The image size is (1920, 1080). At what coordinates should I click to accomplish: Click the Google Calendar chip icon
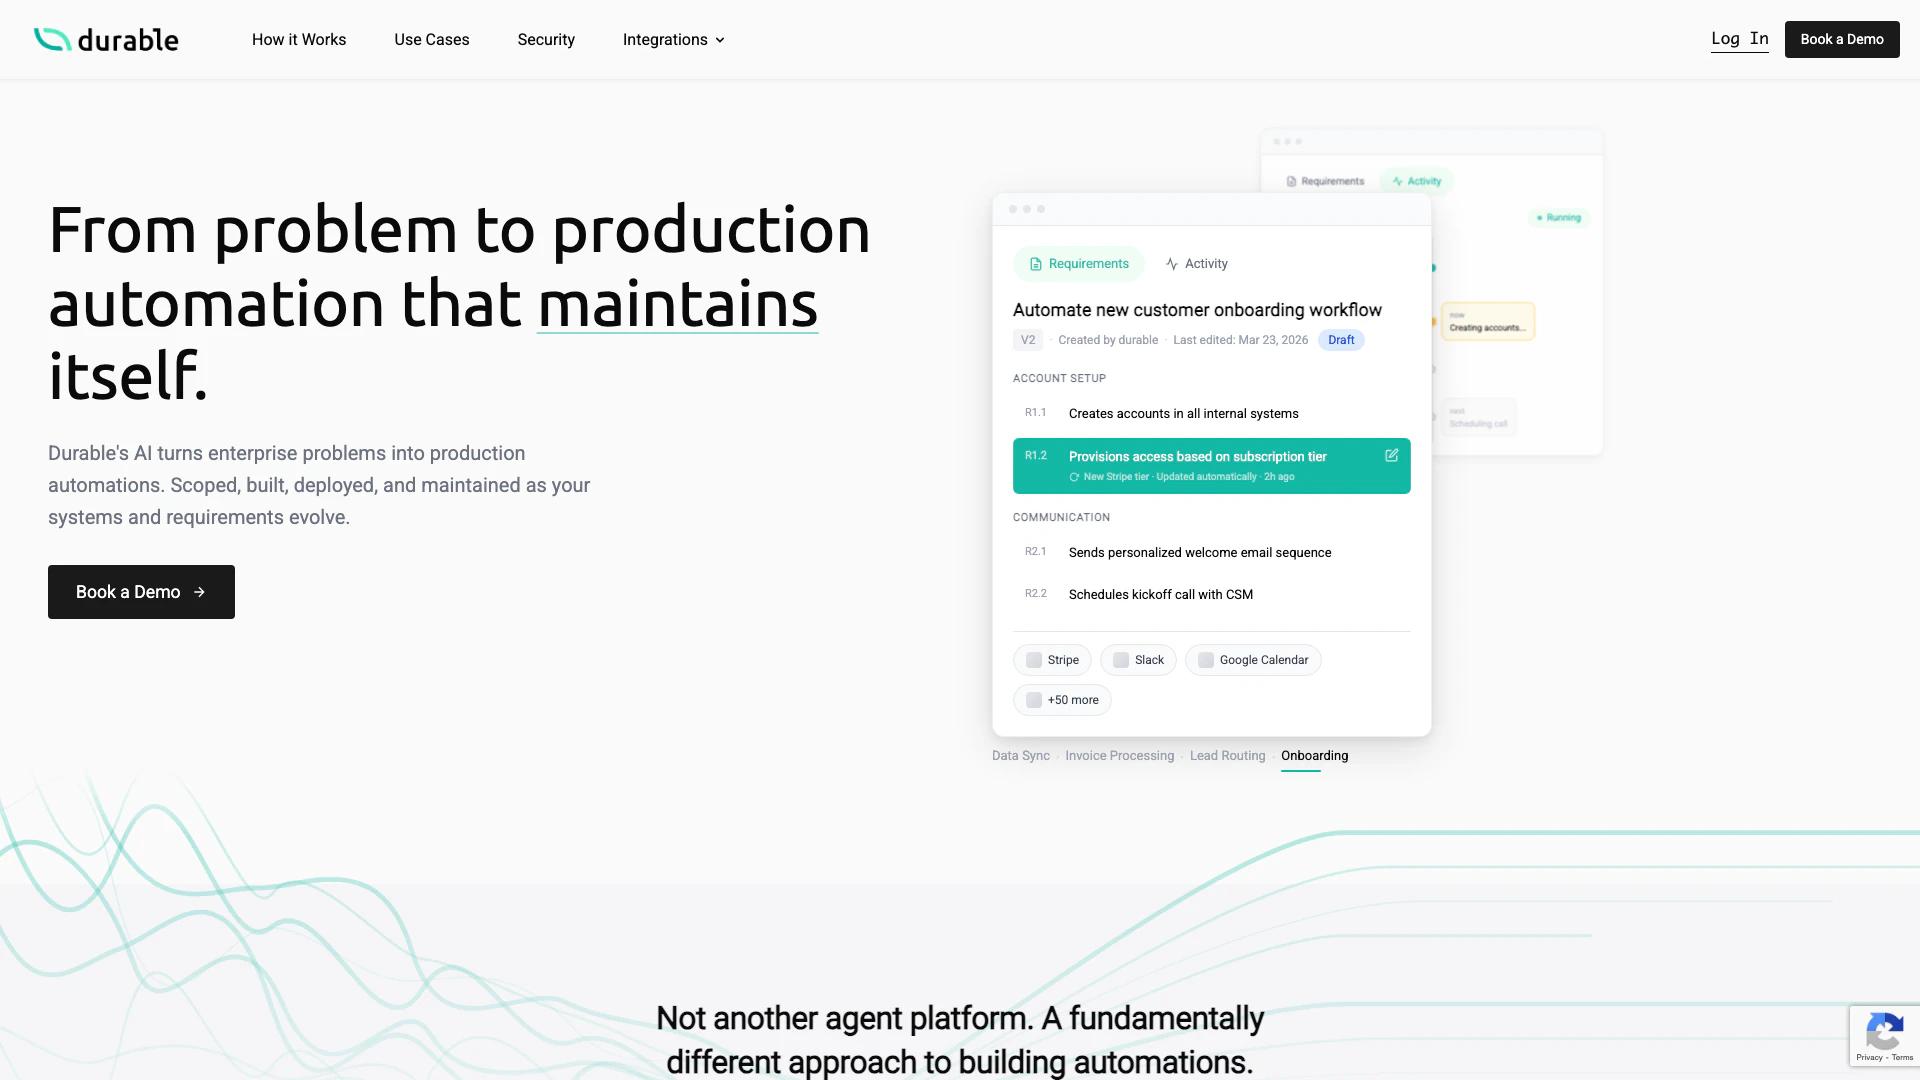coord(1206,660)
